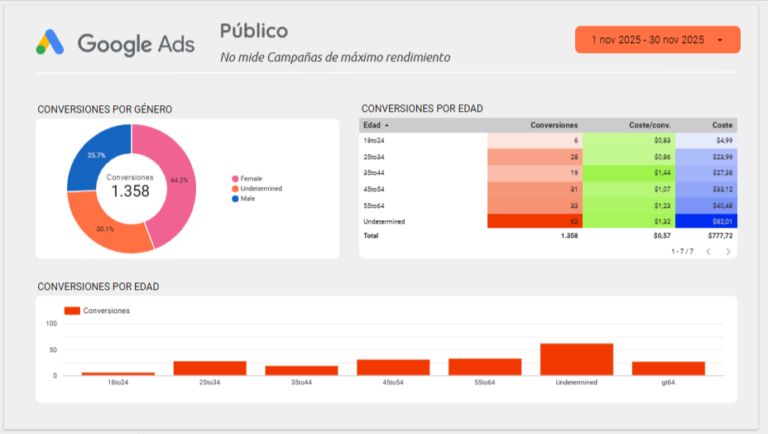Toggle Male legend item in donut chart

(246, 198)
